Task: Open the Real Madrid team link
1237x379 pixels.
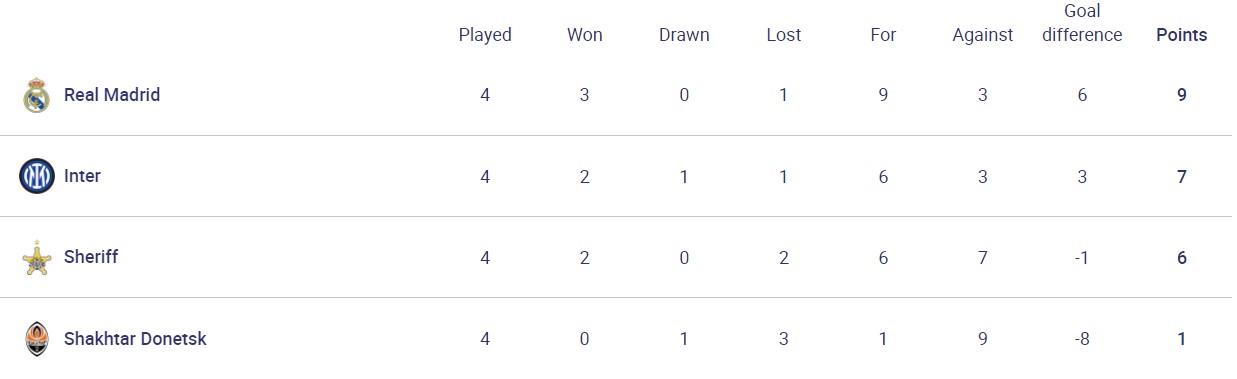Action: click(x=112, y=95)
